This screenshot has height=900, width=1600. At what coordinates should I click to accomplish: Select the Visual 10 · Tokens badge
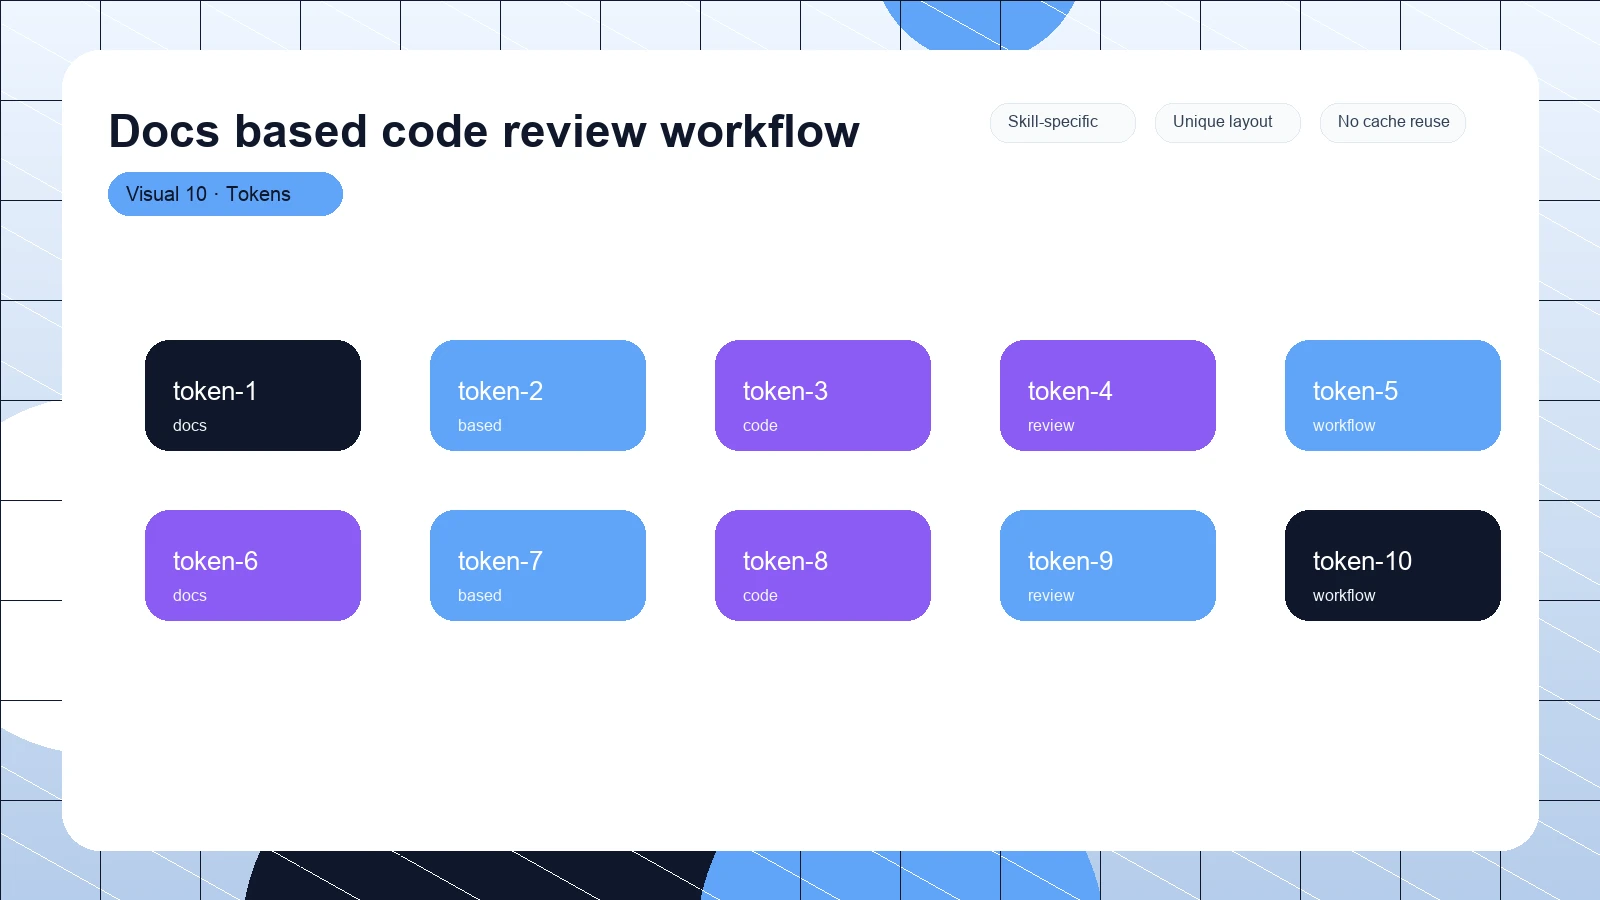[x=225, y=194]
